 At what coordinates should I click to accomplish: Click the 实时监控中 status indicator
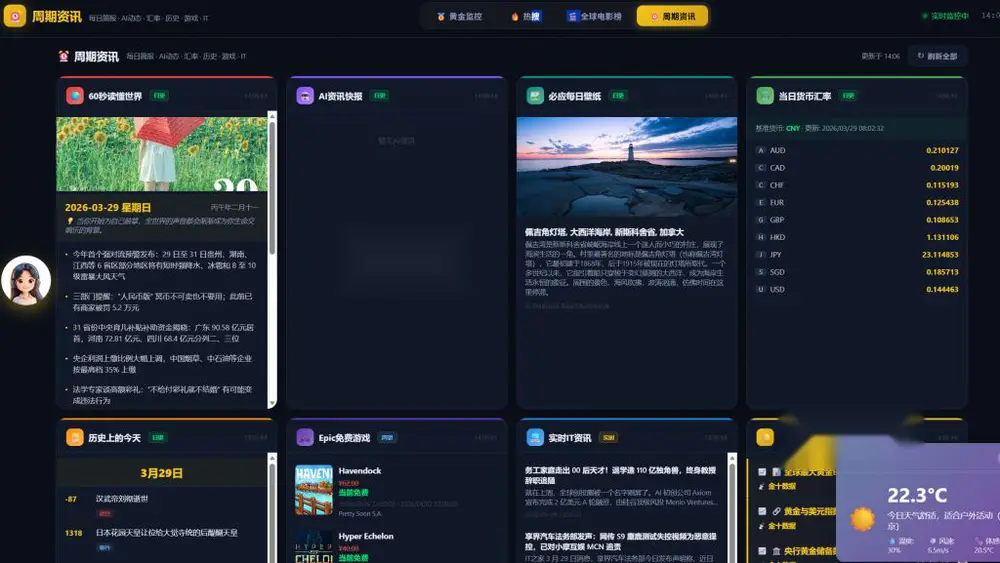coord(945,16)
